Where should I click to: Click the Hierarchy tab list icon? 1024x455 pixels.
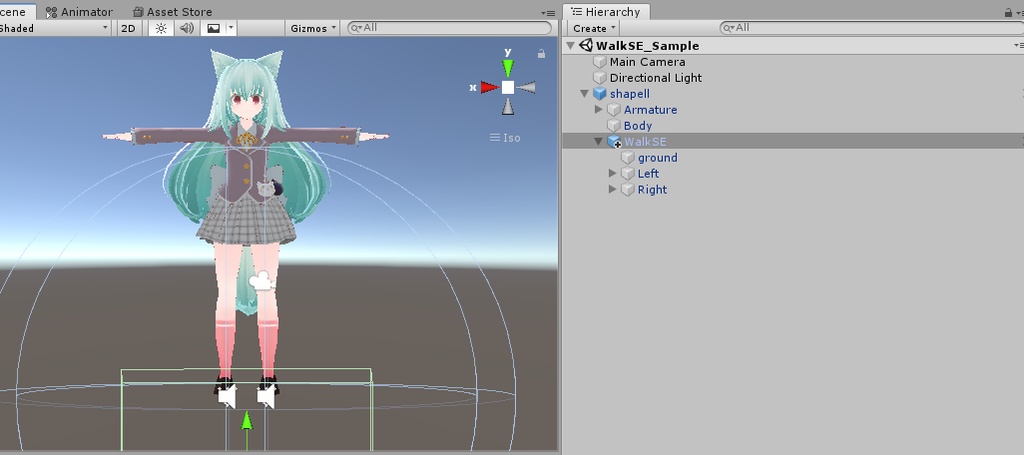(577, 12)
